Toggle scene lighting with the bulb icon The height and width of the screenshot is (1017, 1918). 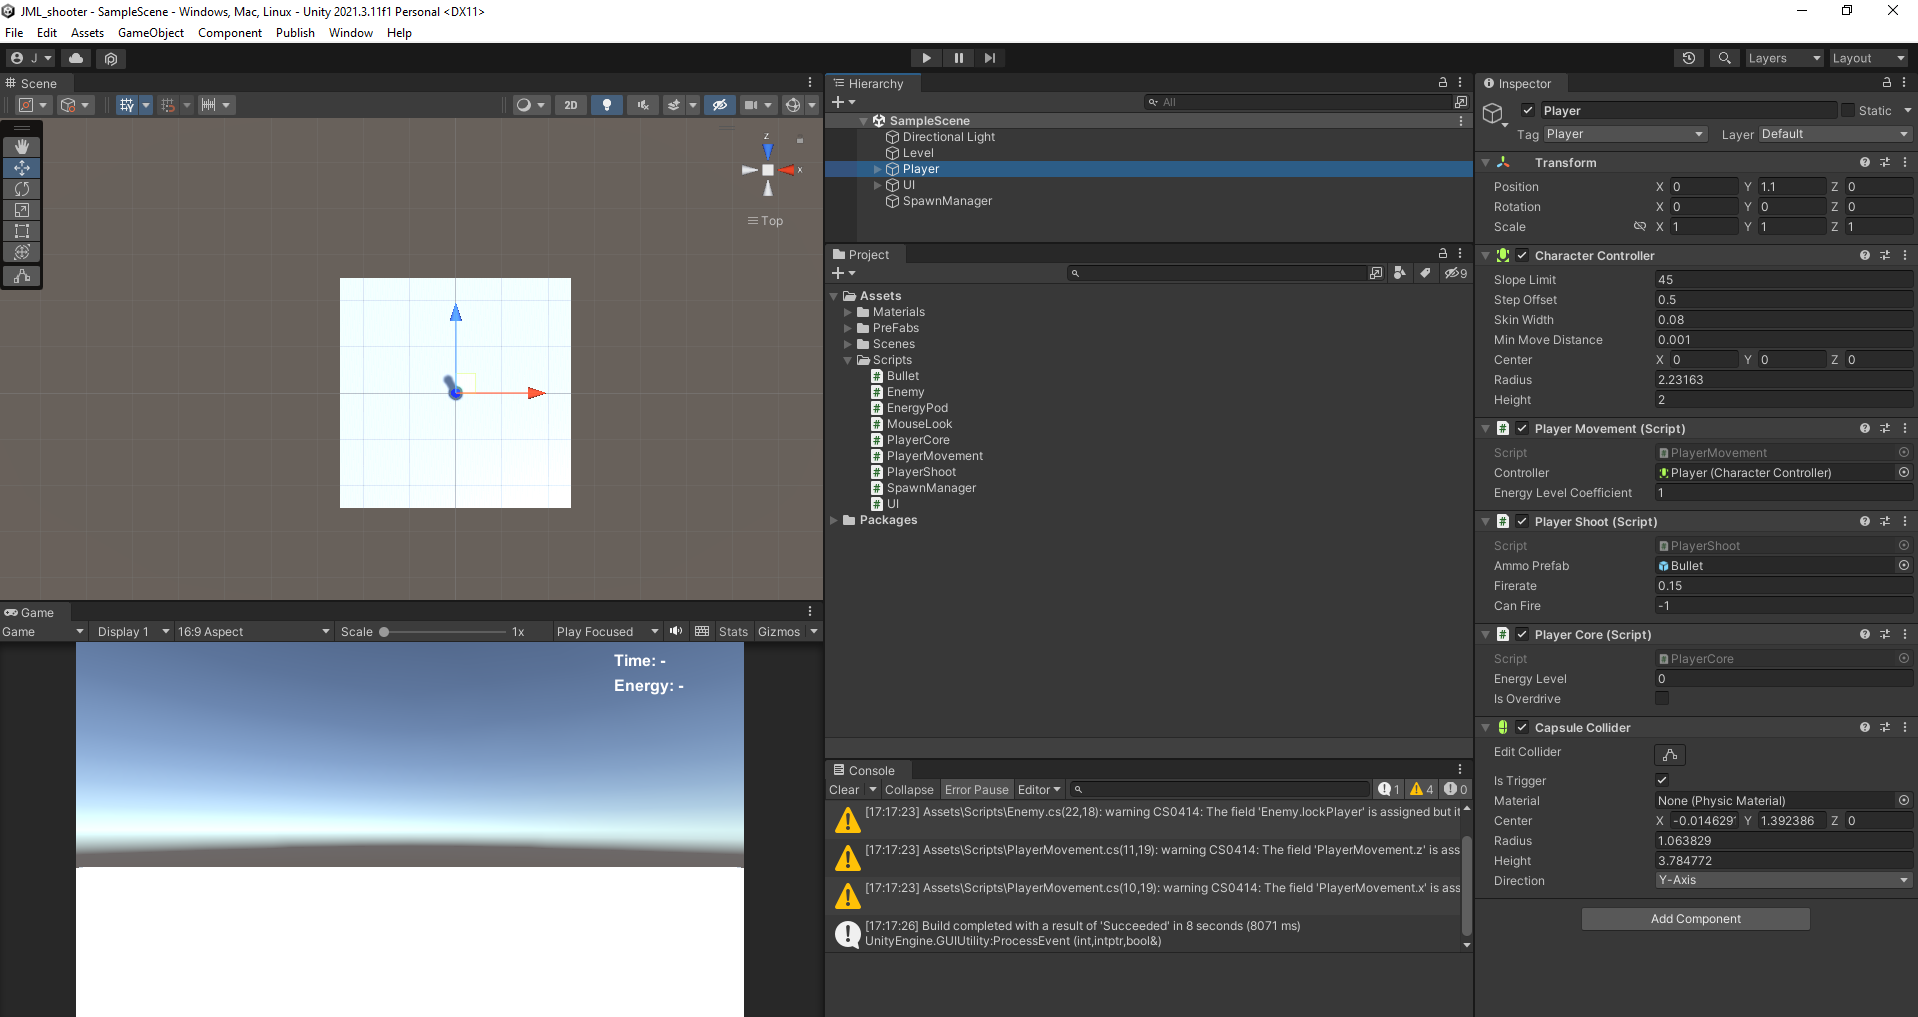click(607, 104)
